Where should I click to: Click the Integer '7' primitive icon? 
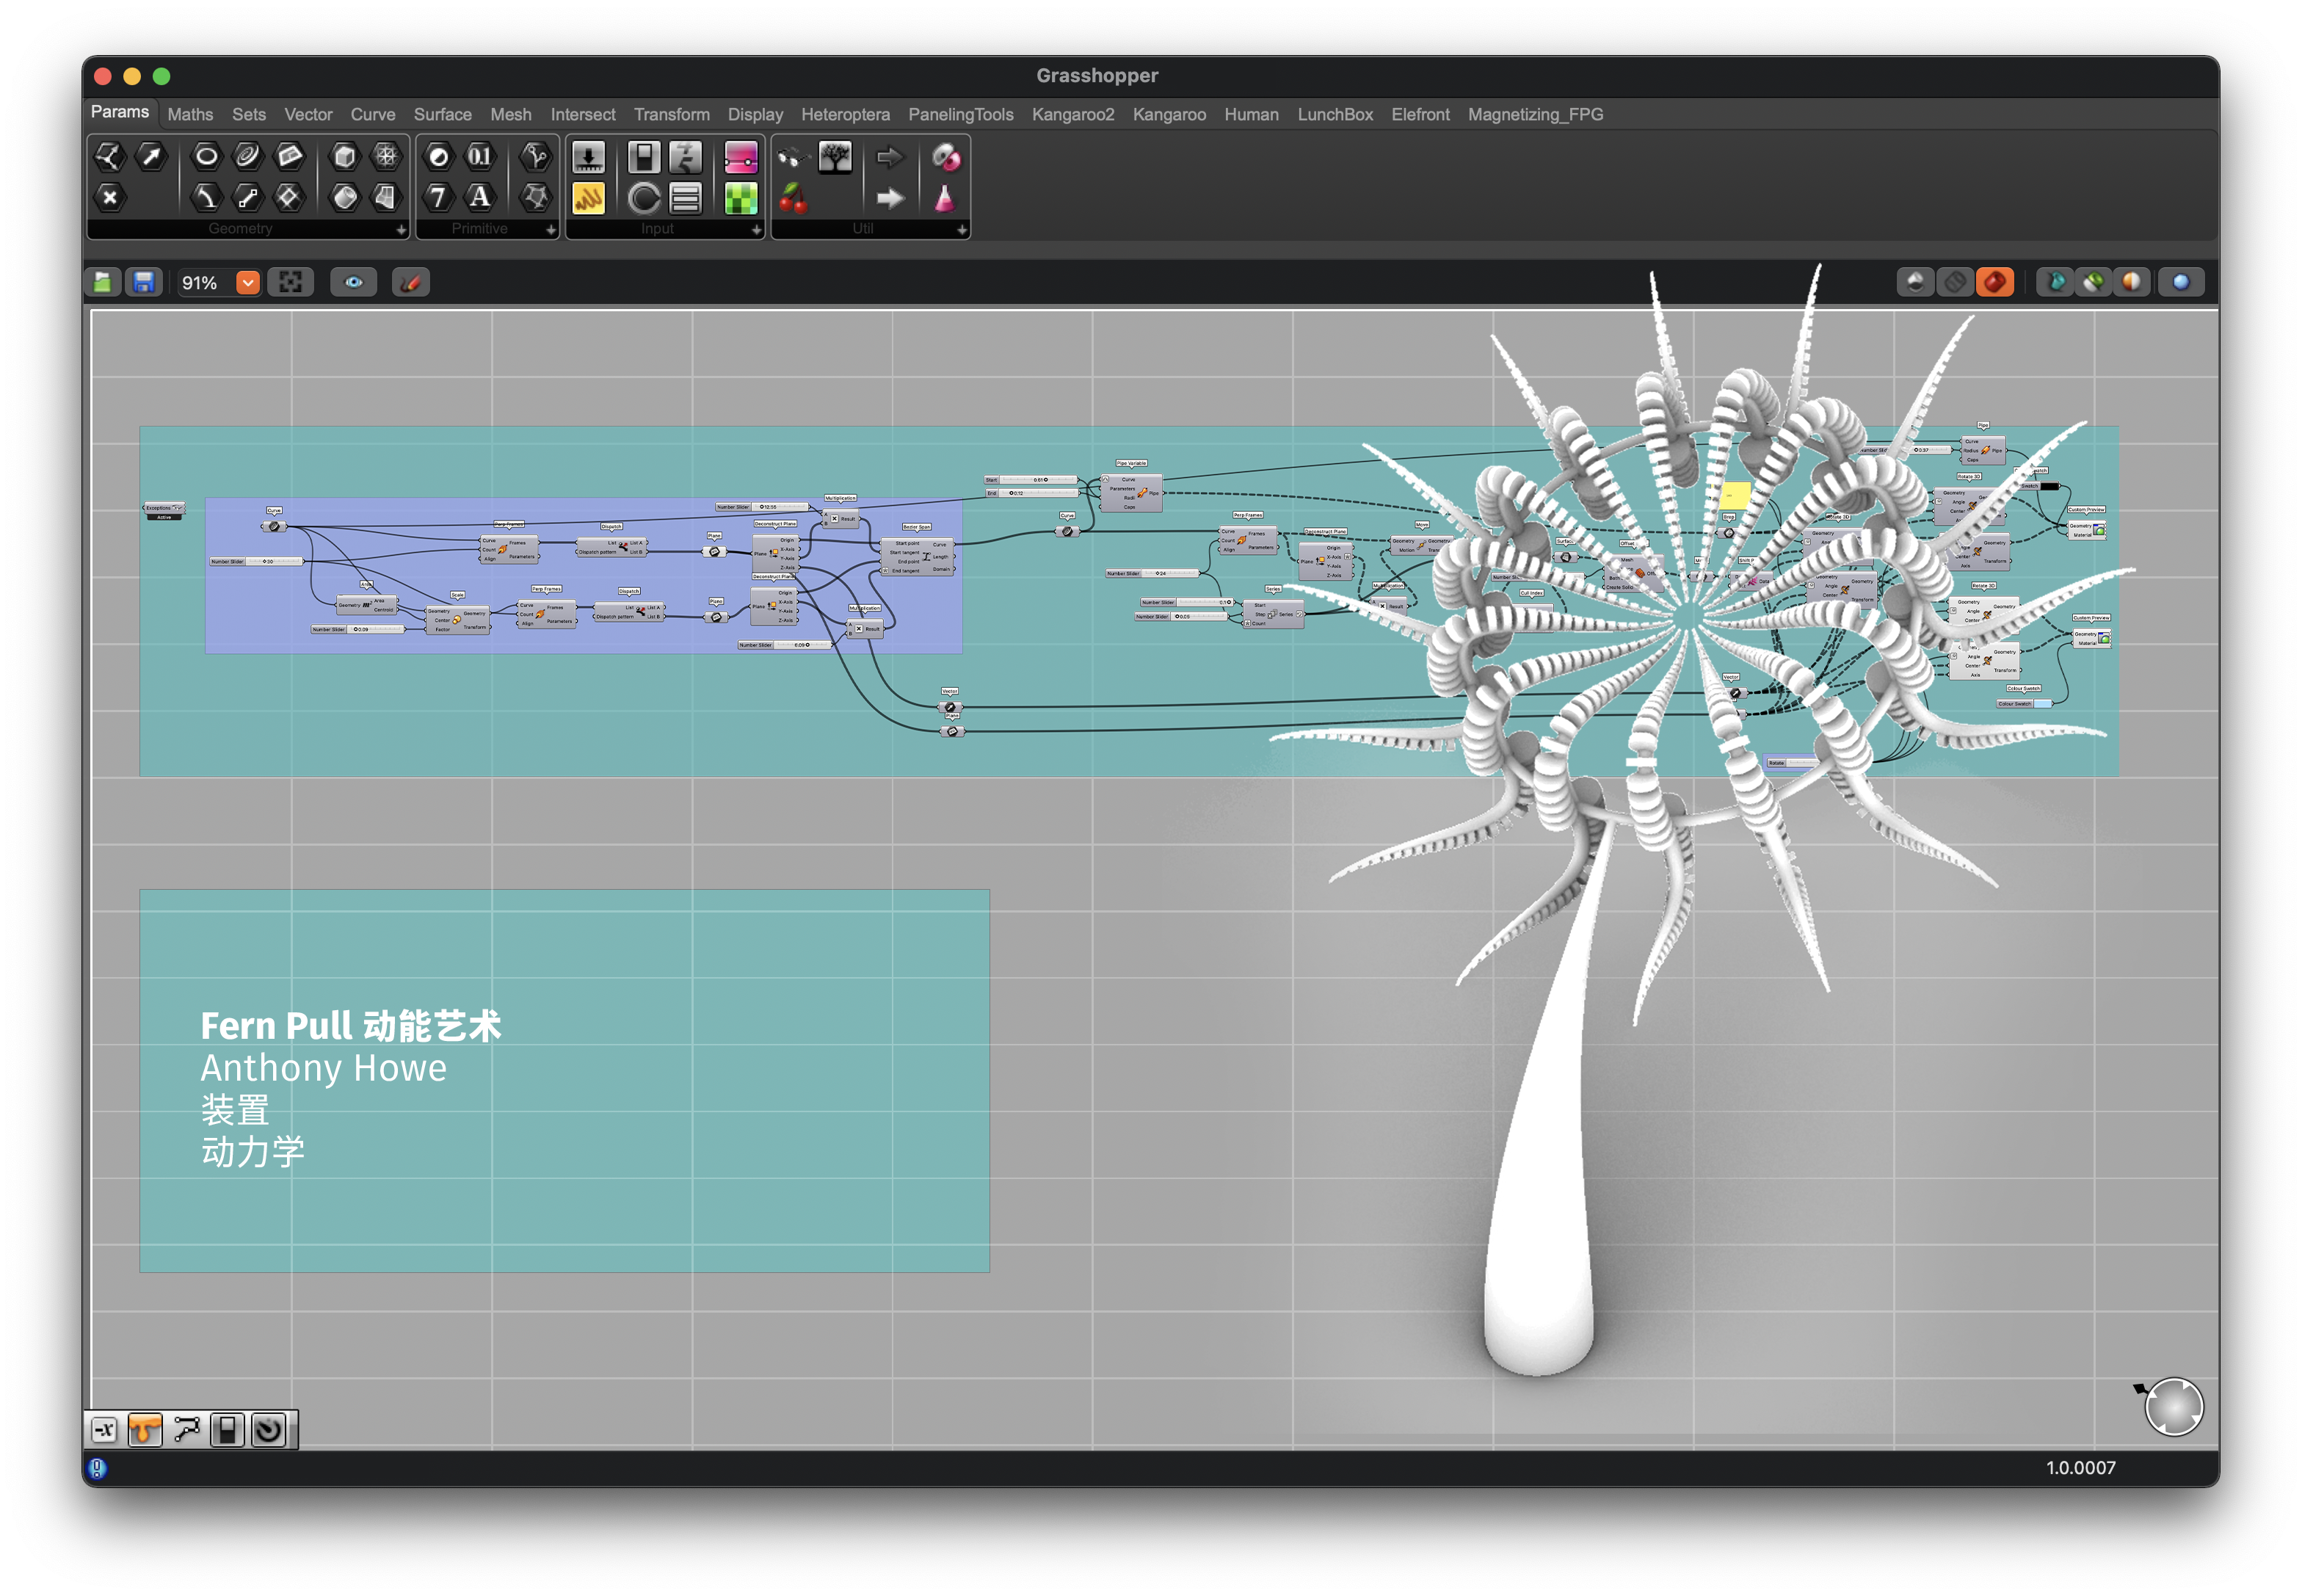point(438,197)
